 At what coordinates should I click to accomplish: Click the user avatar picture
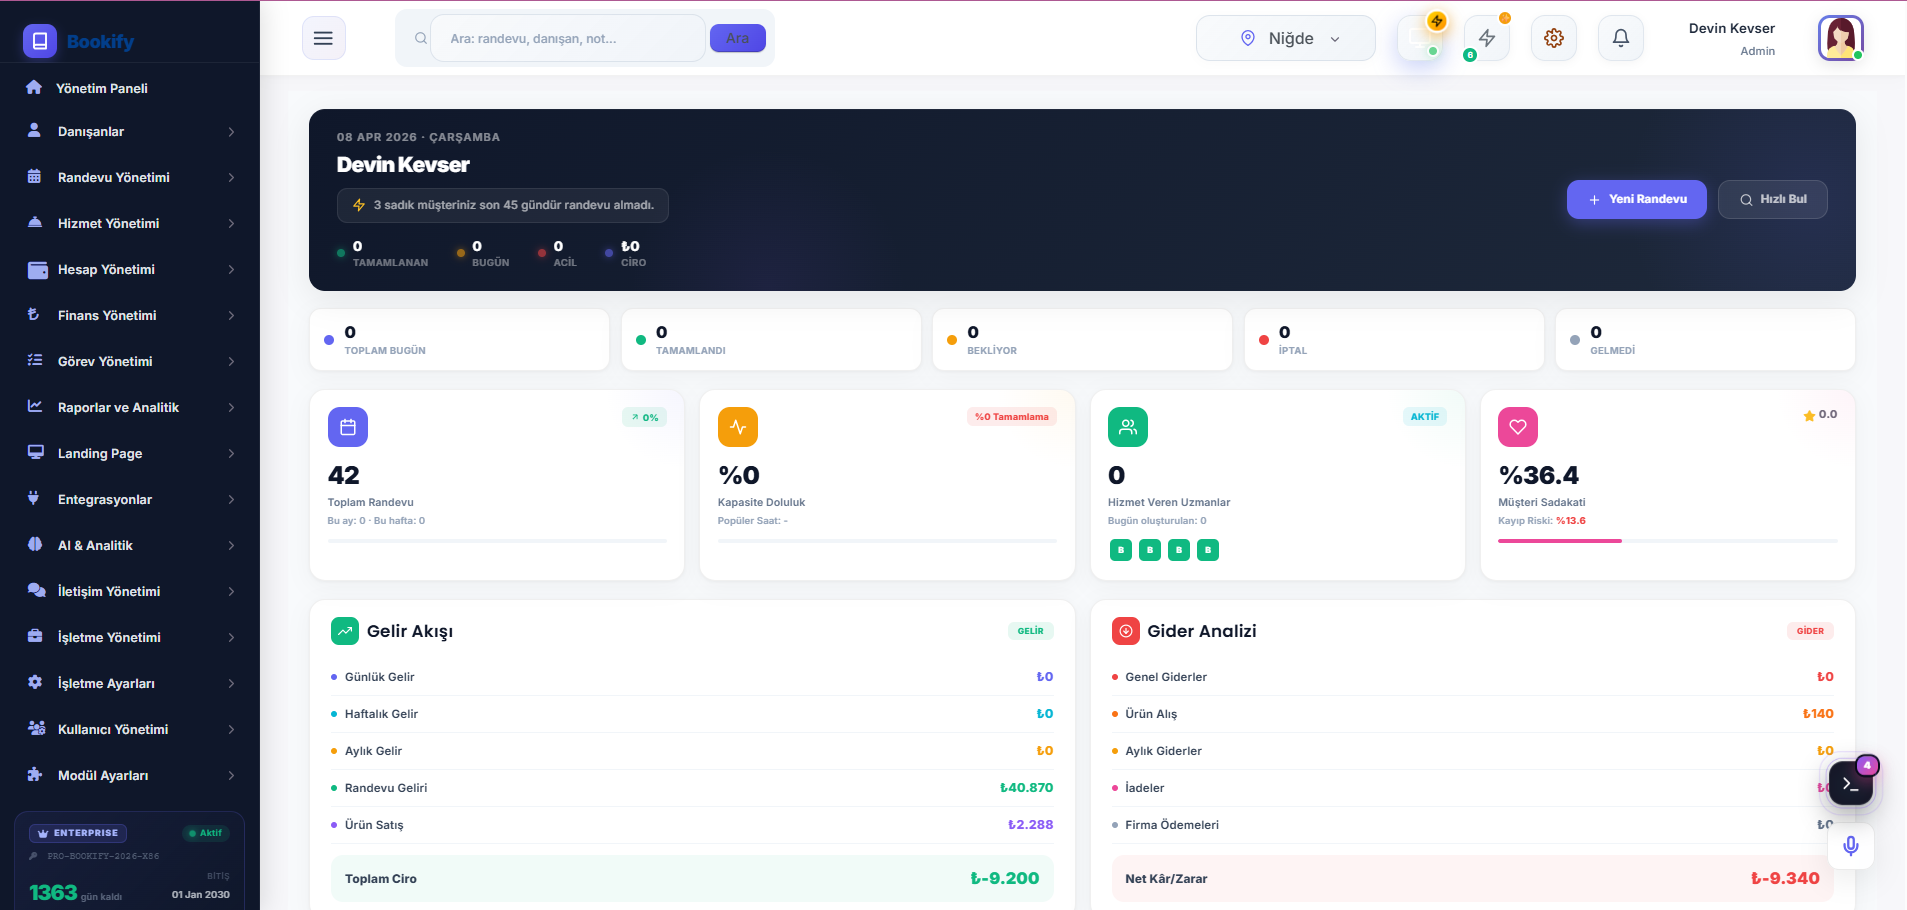tap(1840, 38)
